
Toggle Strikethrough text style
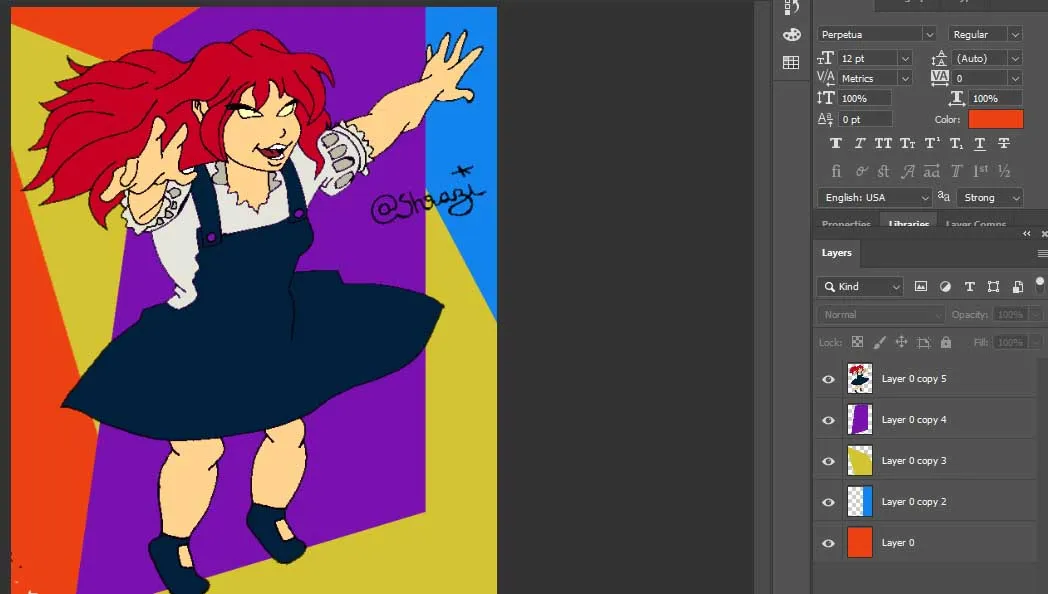[1004, 143]
